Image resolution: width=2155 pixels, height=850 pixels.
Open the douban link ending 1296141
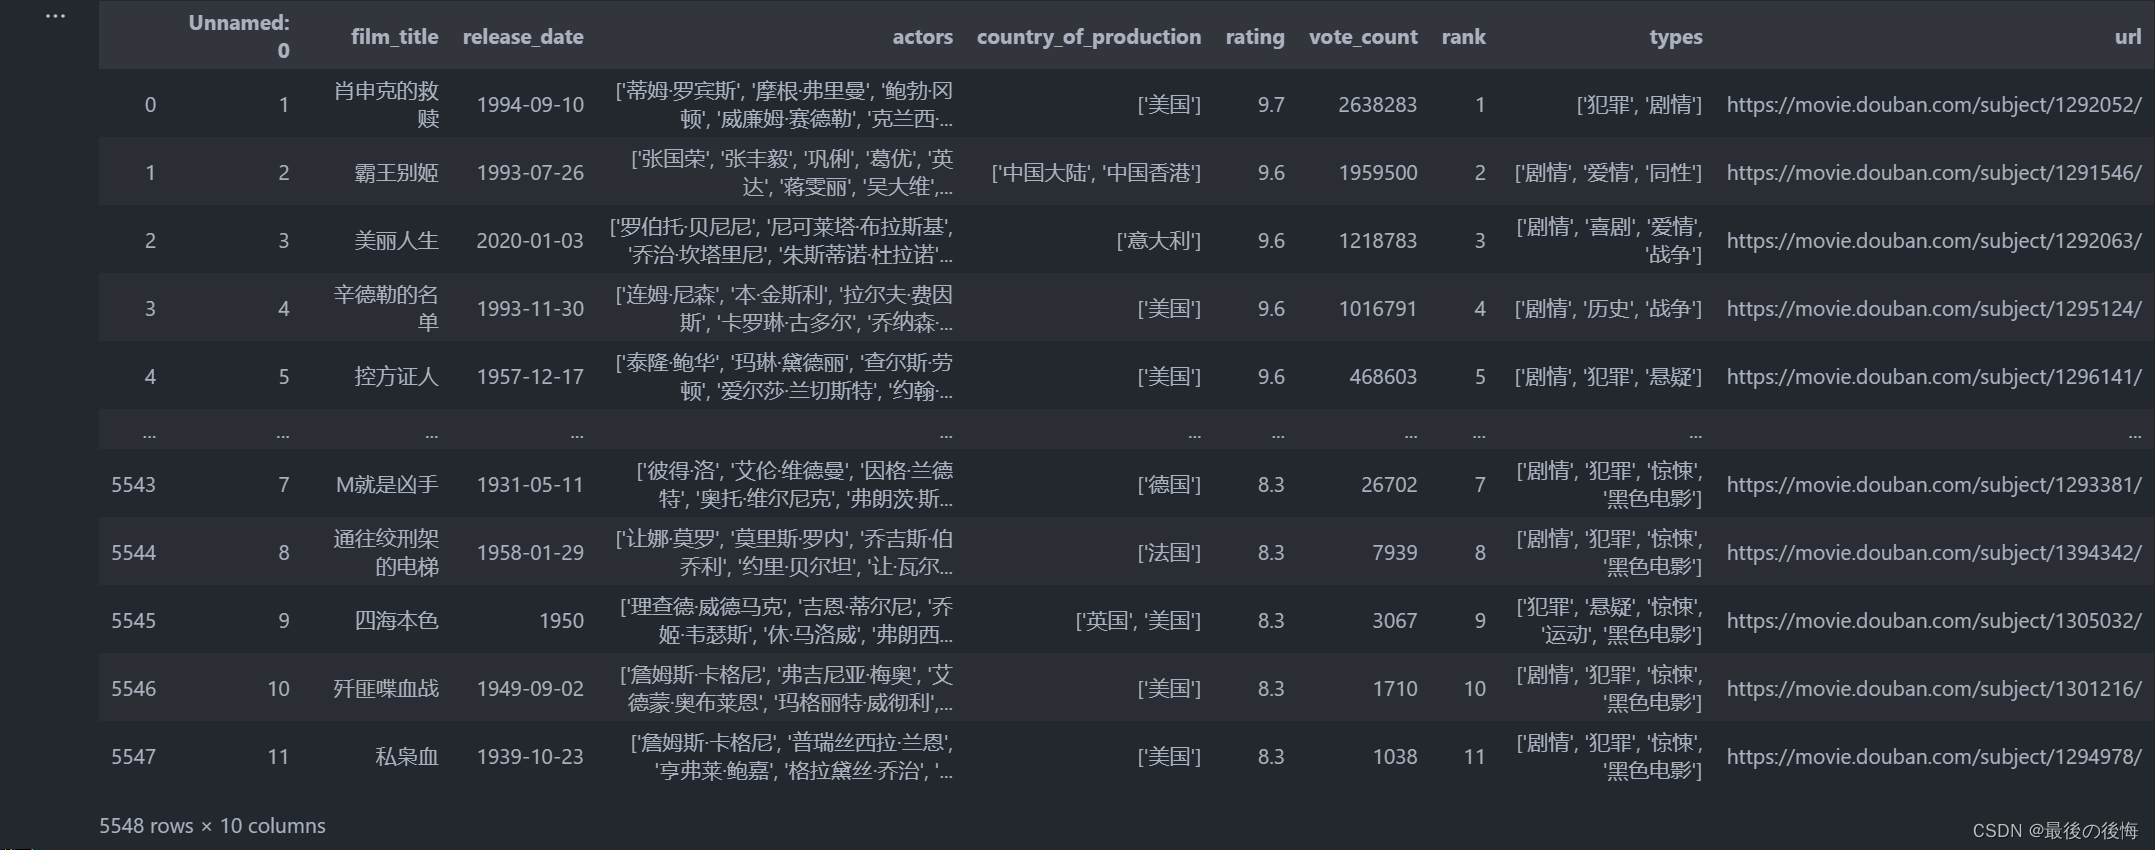click(x=1934, y=377)
